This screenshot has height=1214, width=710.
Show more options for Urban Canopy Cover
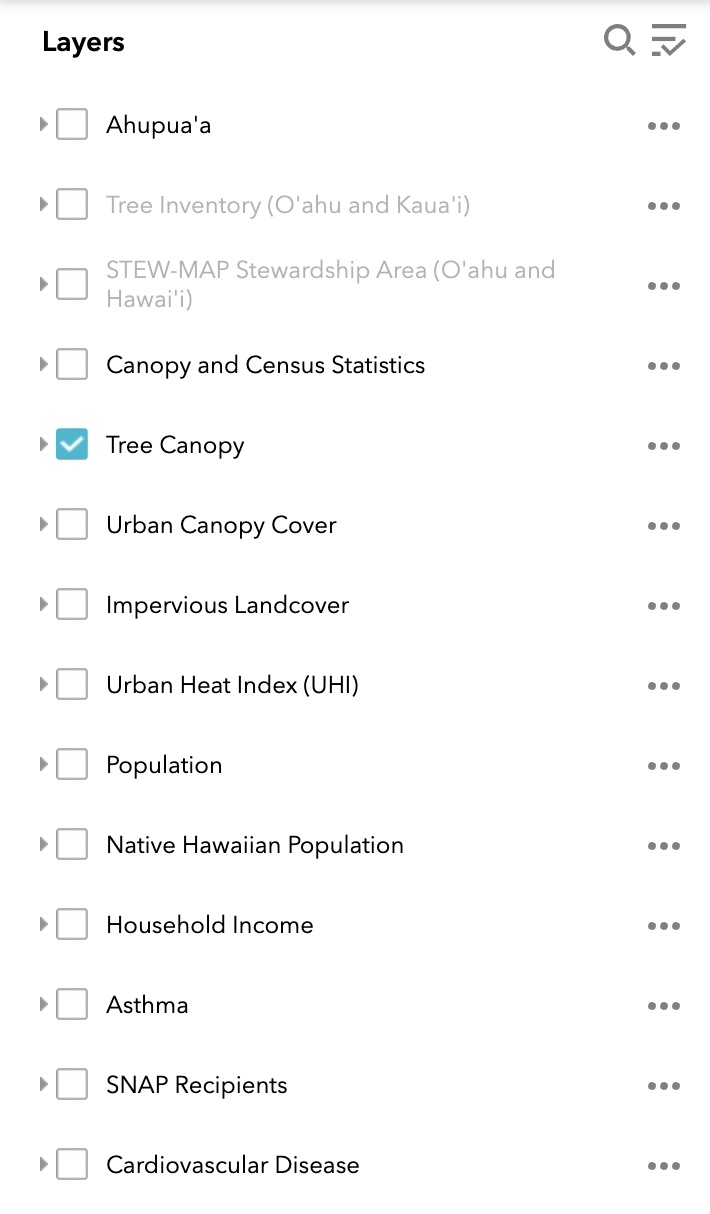coord(663,526)
